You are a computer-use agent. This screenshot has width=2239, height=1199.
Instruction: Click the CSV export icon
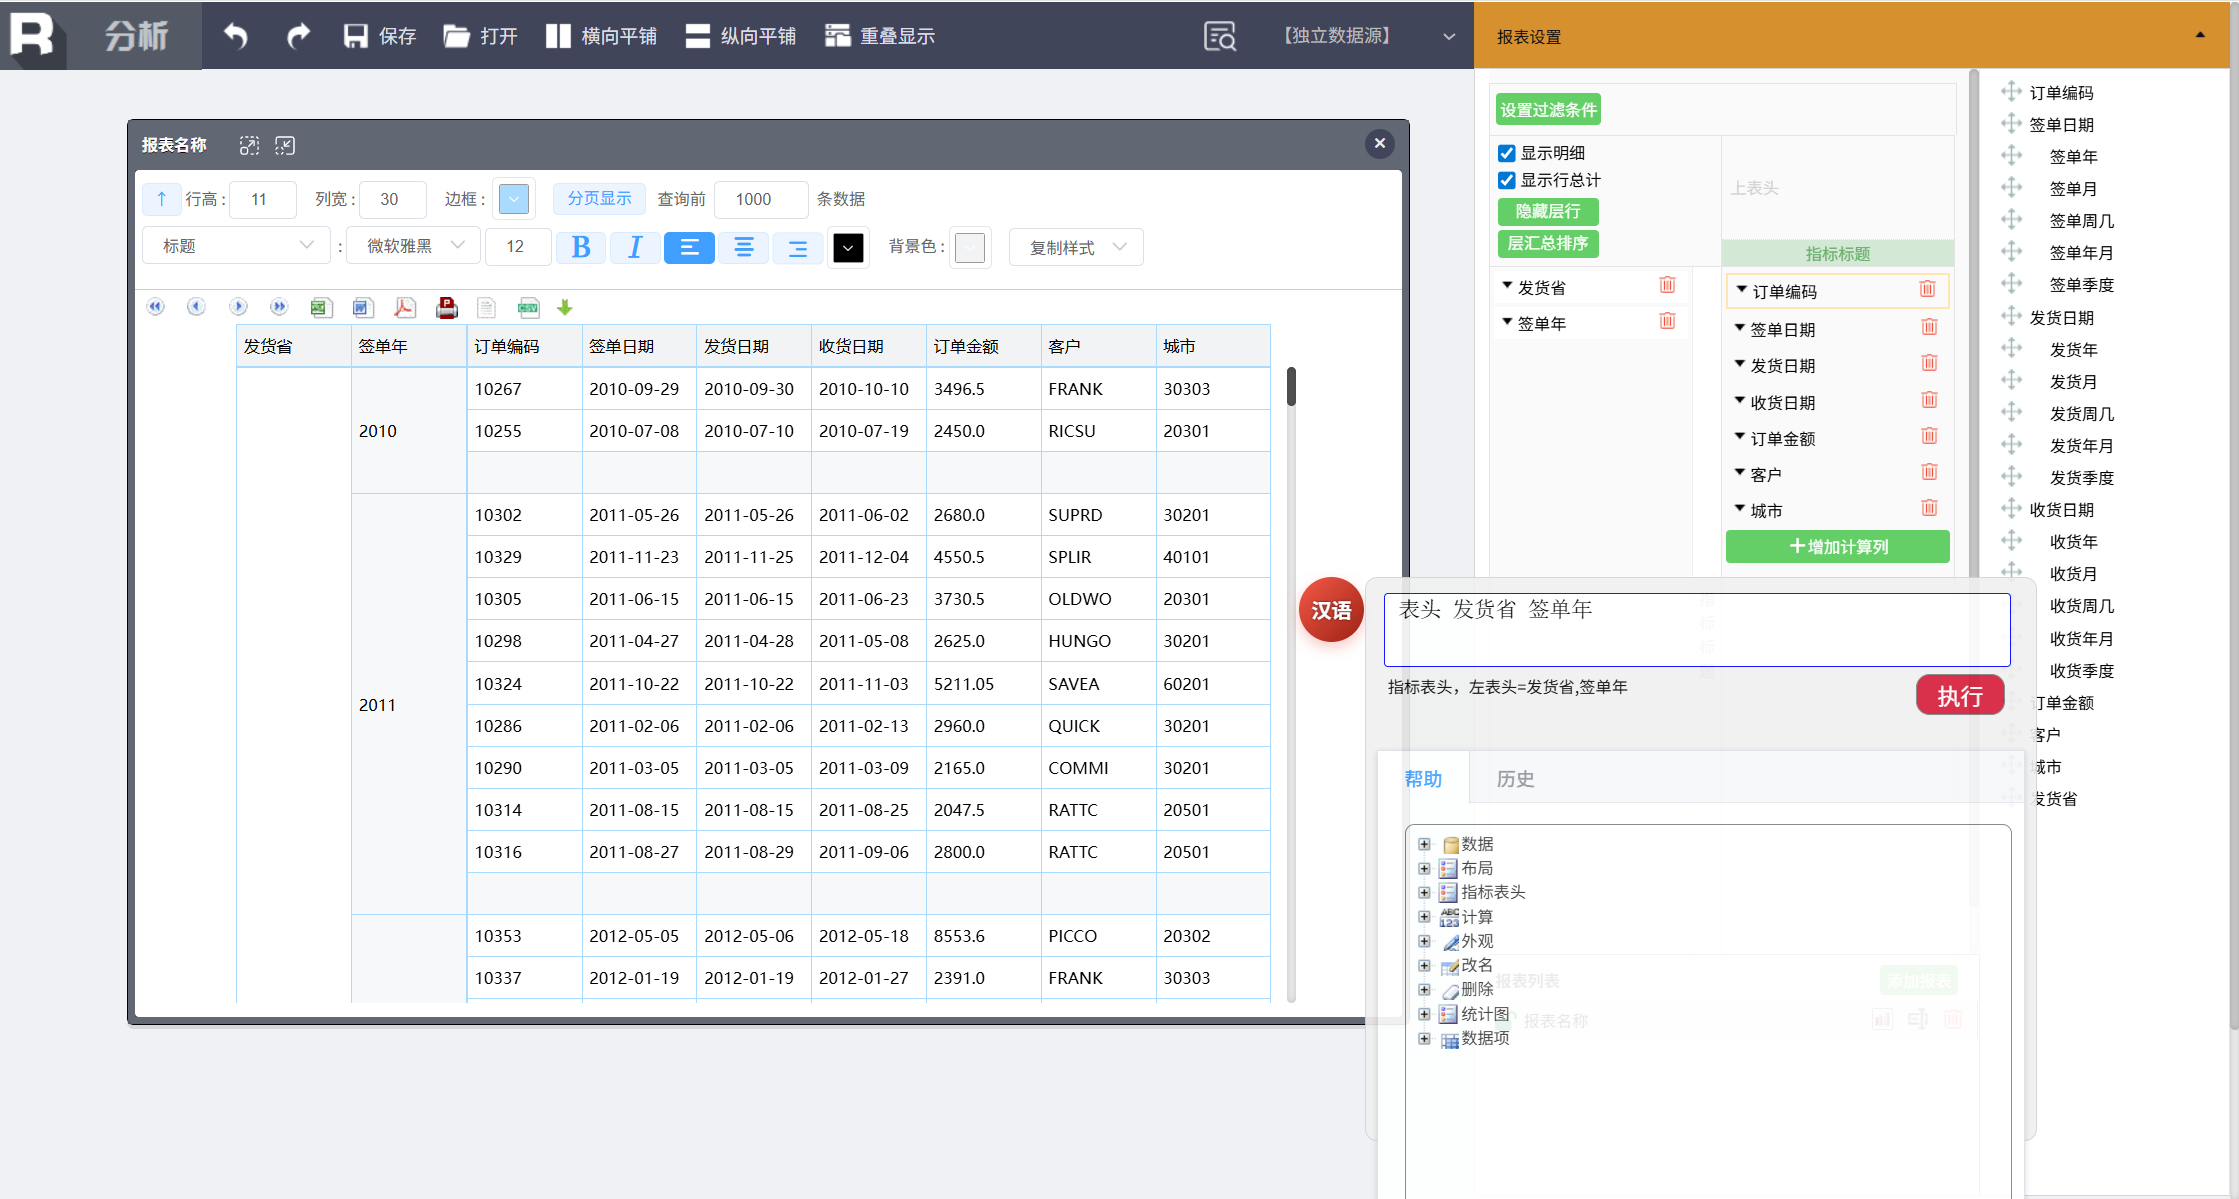pyautogui.click(x=528, y=308)
